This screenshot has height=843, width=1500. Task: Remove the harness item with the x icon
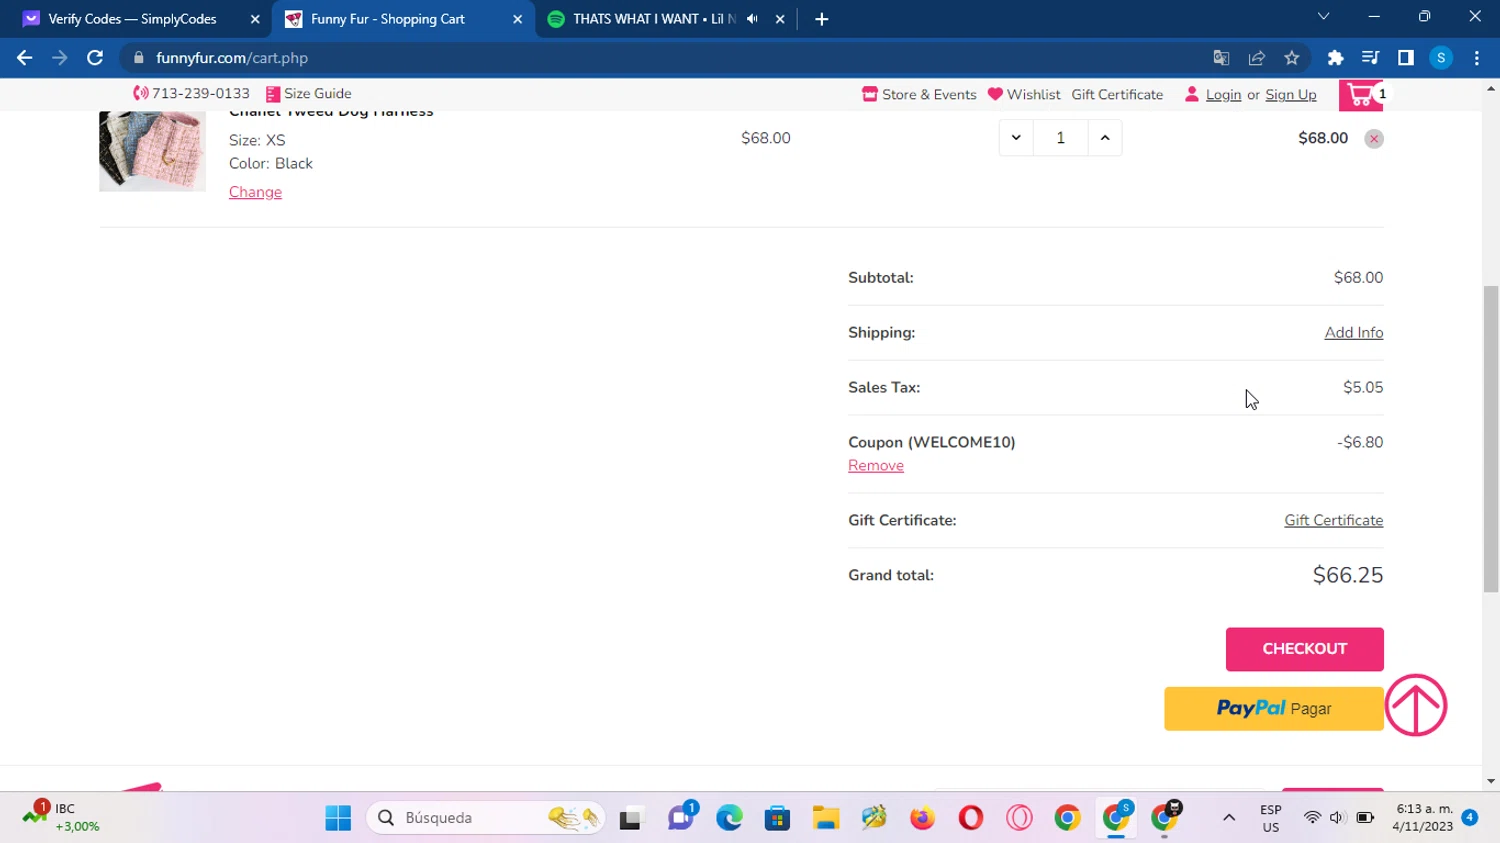[1374, 139]
